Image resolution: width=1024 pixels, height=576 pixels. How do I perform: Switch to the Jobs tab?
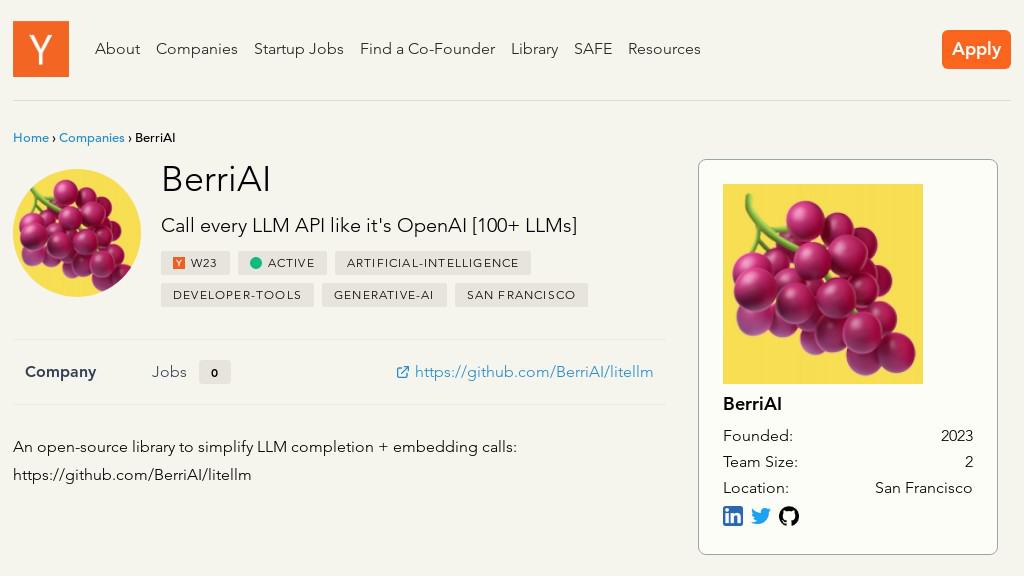(170, 372)
